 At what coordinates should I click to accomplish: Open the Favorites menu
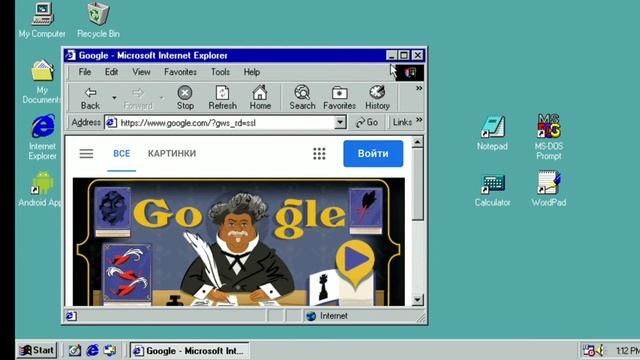pyautogui.click(x=180, y=72)
